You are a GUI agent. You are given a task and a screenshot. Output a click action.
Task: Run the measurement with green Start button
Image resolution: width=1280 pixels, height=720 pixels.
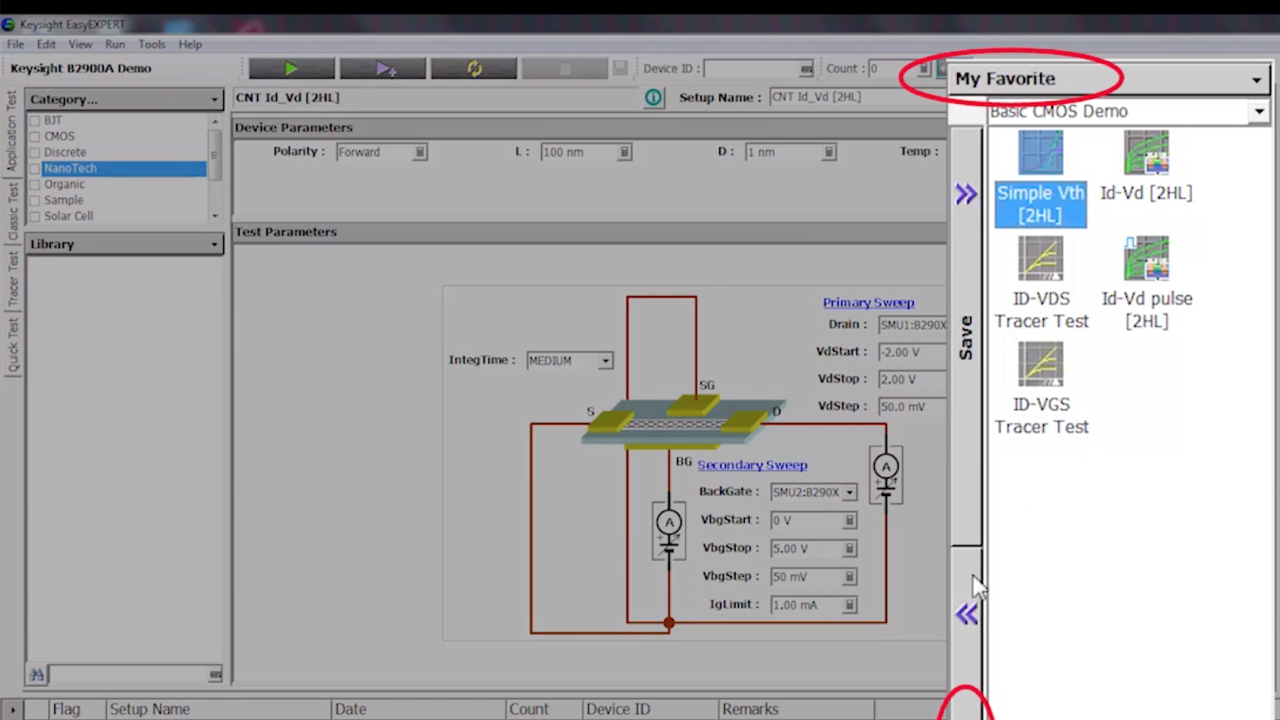point(291,68)
